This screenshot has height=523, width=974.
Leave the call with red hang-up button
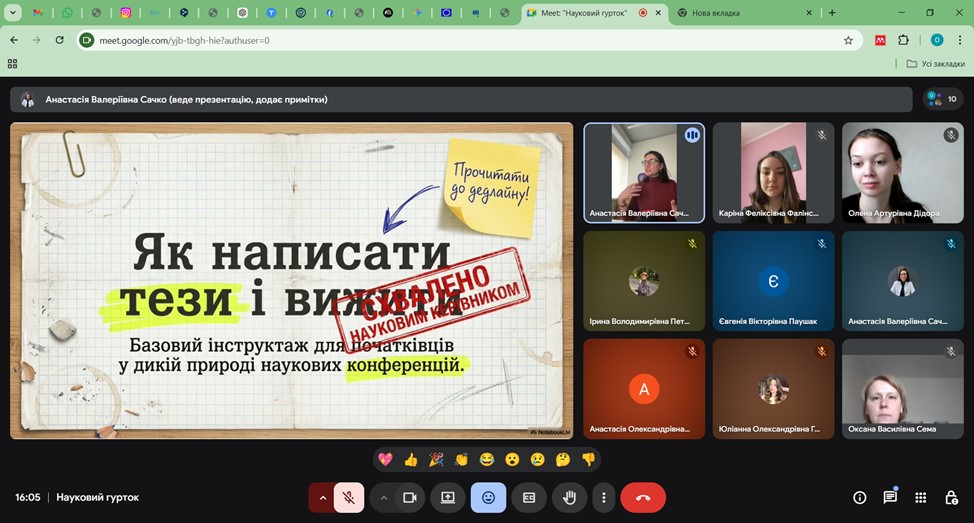tap(643, 498)
